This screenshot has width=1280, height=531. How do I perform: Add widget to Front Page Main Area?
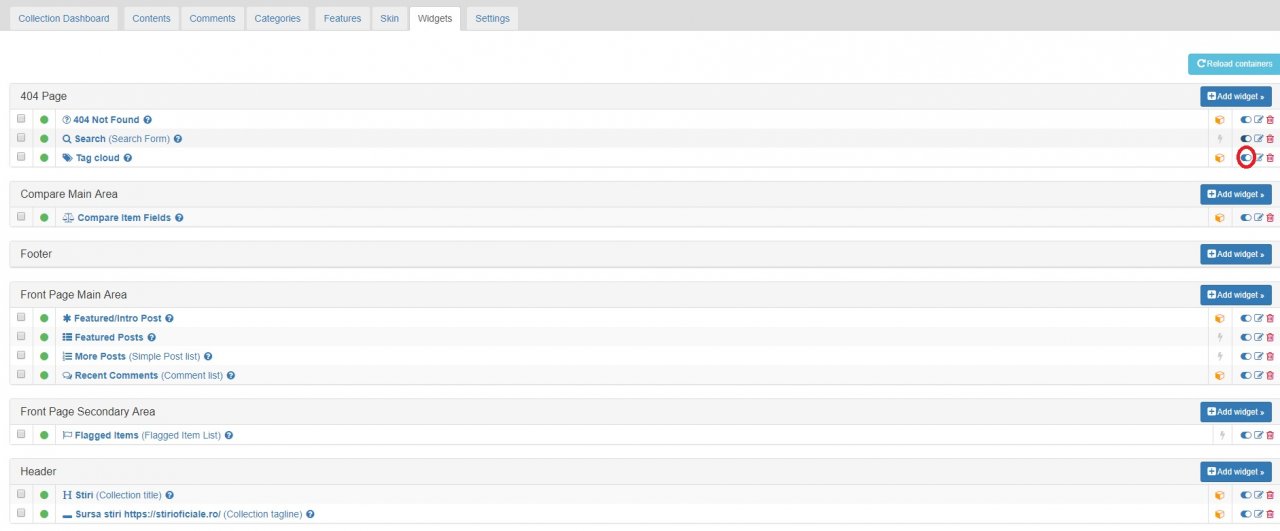pyautogui.click(x=1236, y=296)
